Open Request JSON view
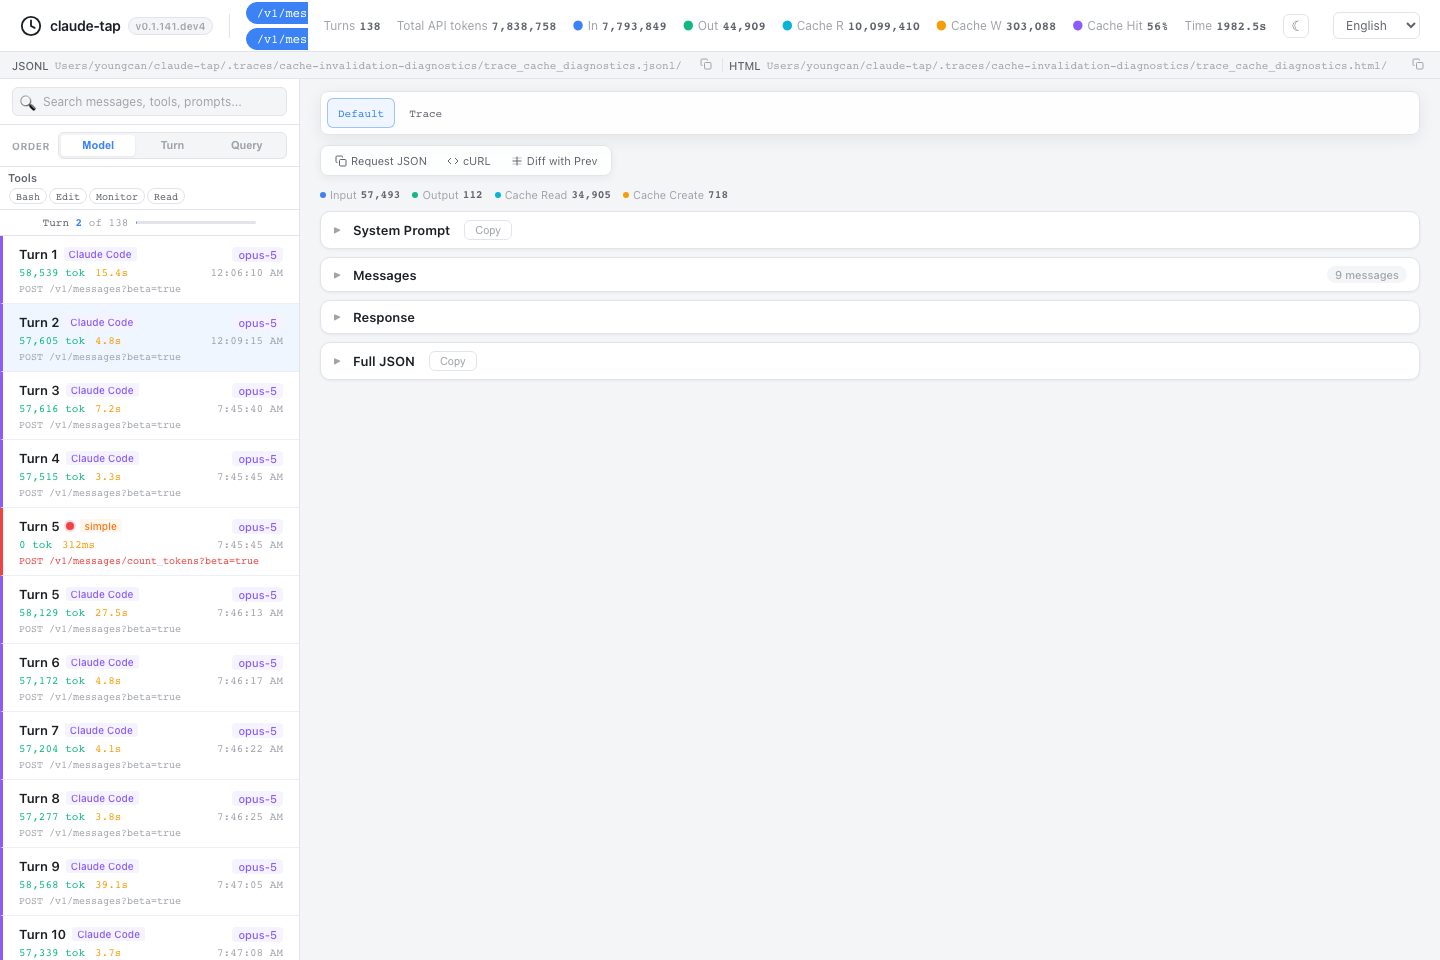Viewport: 1440px width, 960px height. coord(381,161)
